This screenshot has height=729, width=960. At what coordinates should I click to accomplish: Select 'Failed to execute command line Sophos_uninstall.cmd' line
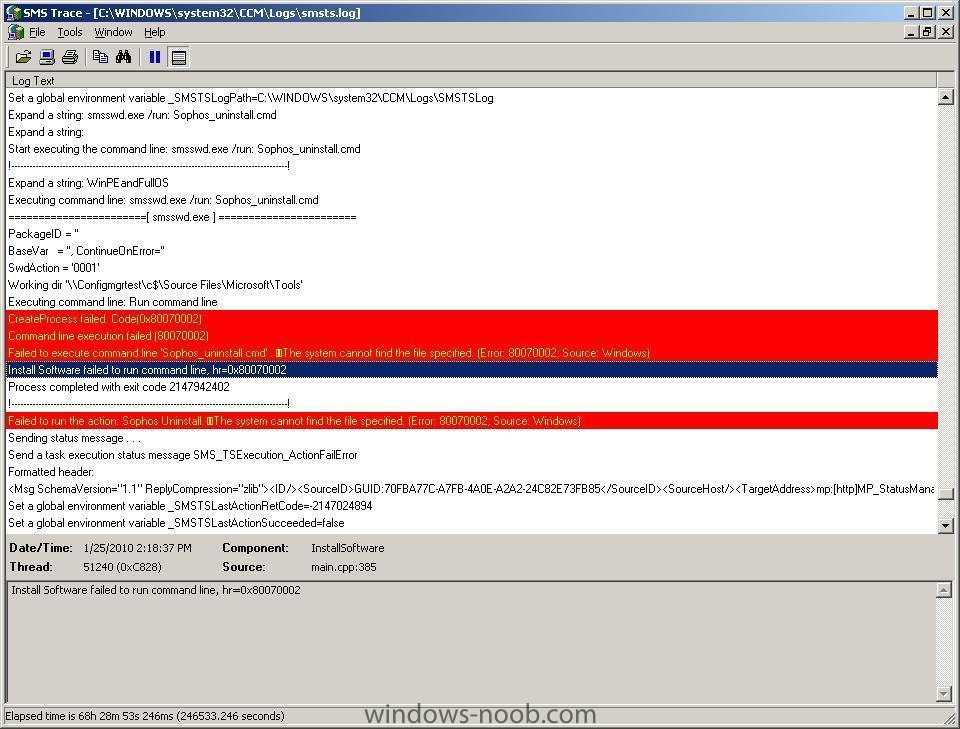click(x=471, y=353)
